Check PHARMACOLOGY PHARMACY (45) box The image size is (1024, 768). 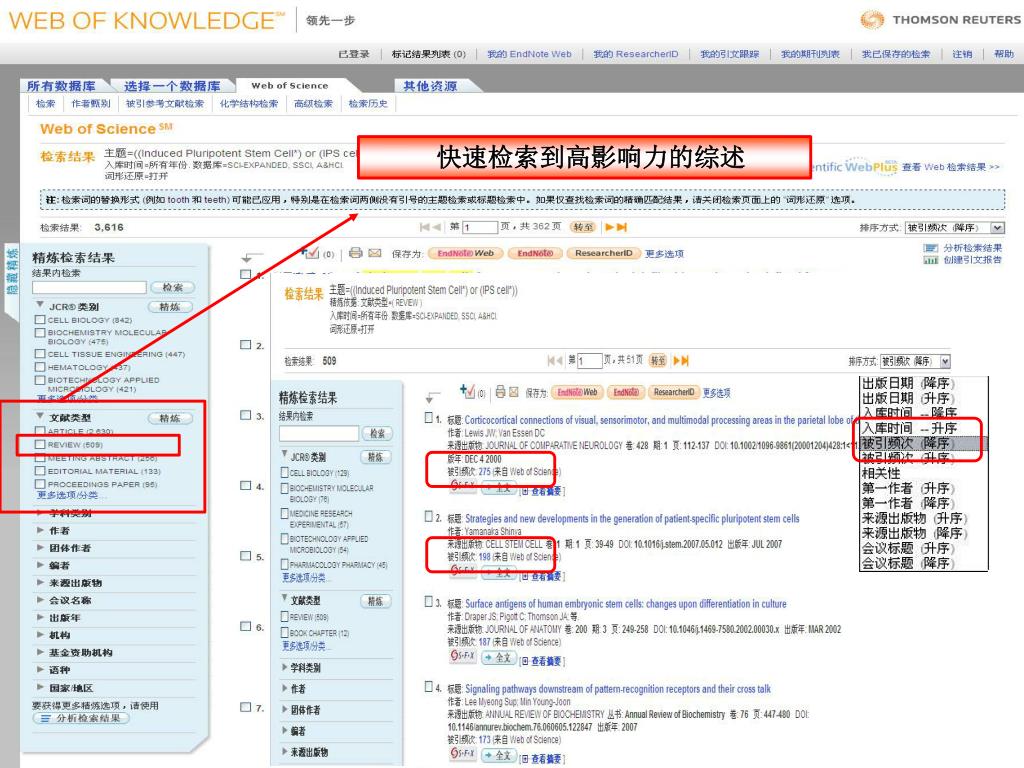tap(285, 564)
